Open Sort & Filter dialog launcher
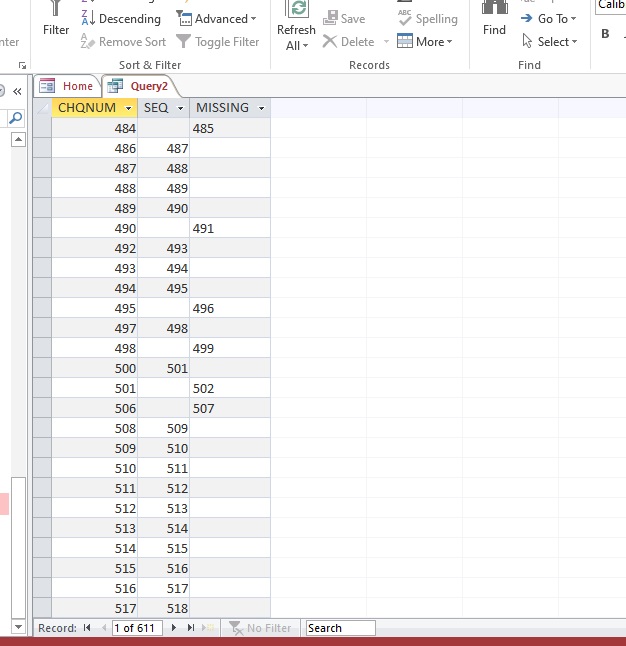 coord(23,65)
